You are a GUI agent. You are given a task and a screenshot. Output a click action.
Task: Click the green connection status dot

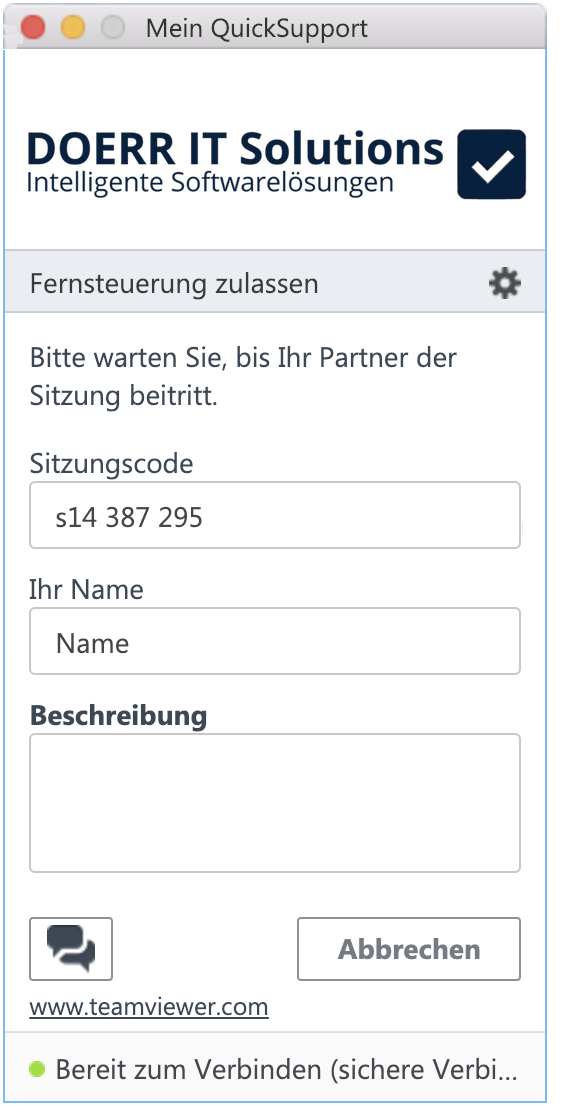(x=37, y=1069)
